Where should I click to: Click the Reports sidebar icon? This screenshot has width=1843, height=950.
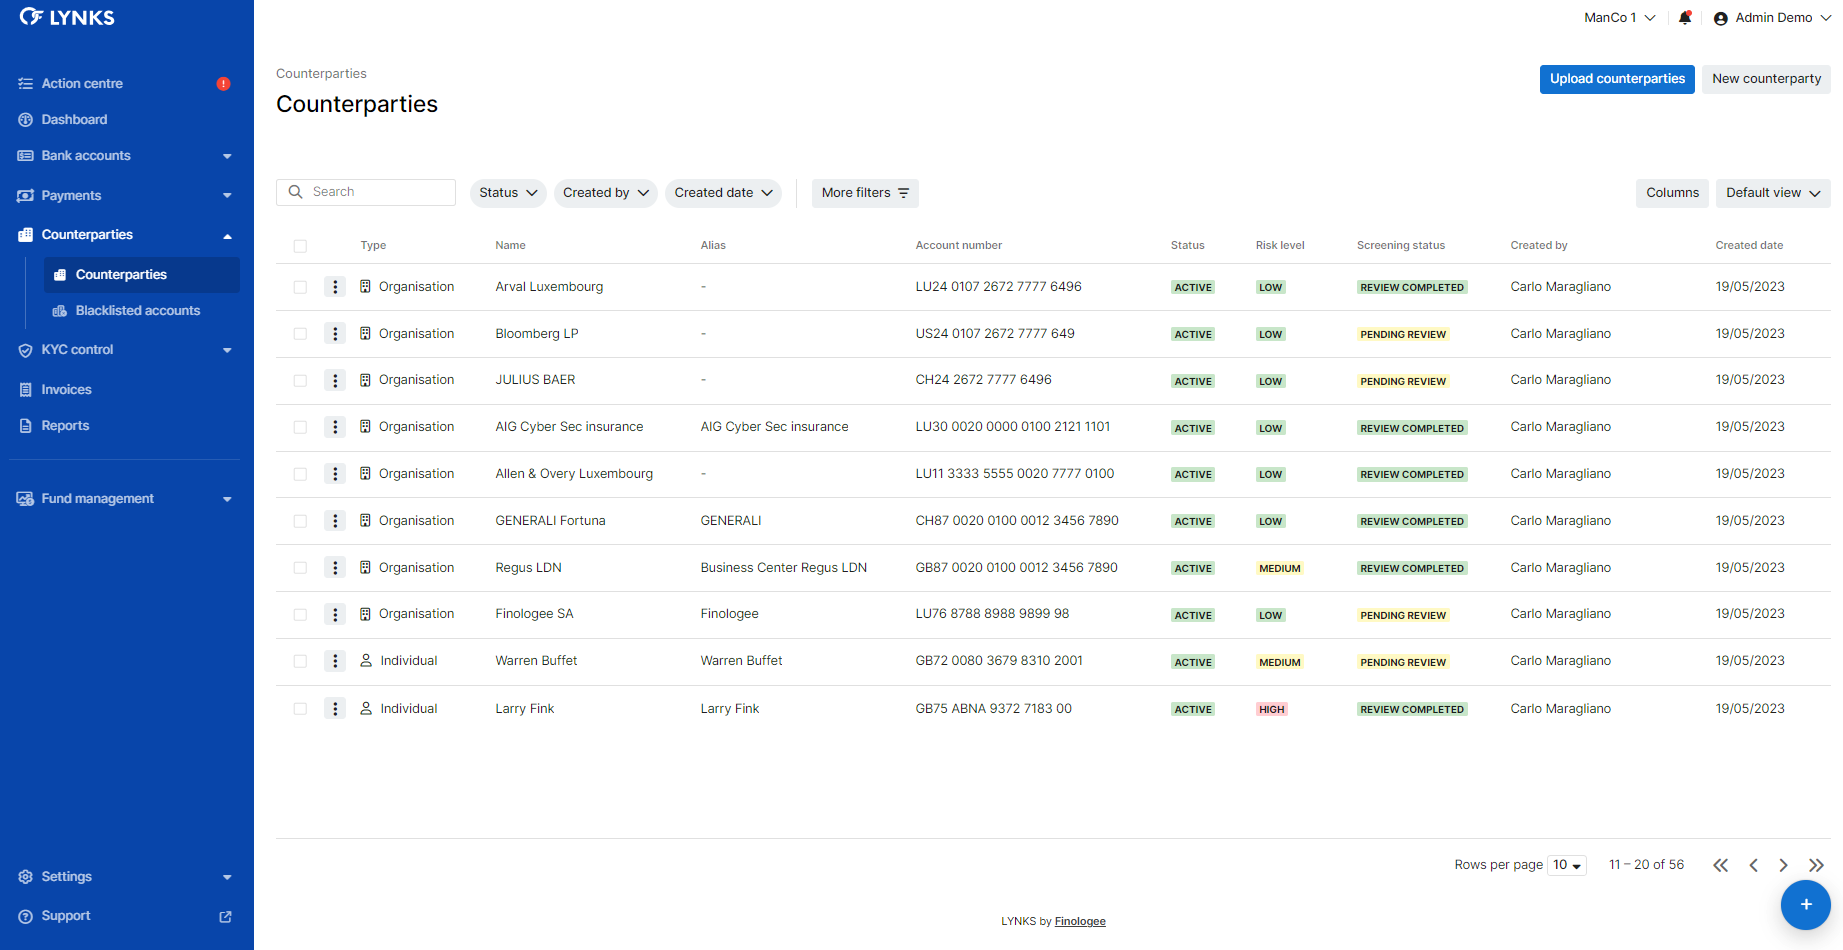click(26, 426)
